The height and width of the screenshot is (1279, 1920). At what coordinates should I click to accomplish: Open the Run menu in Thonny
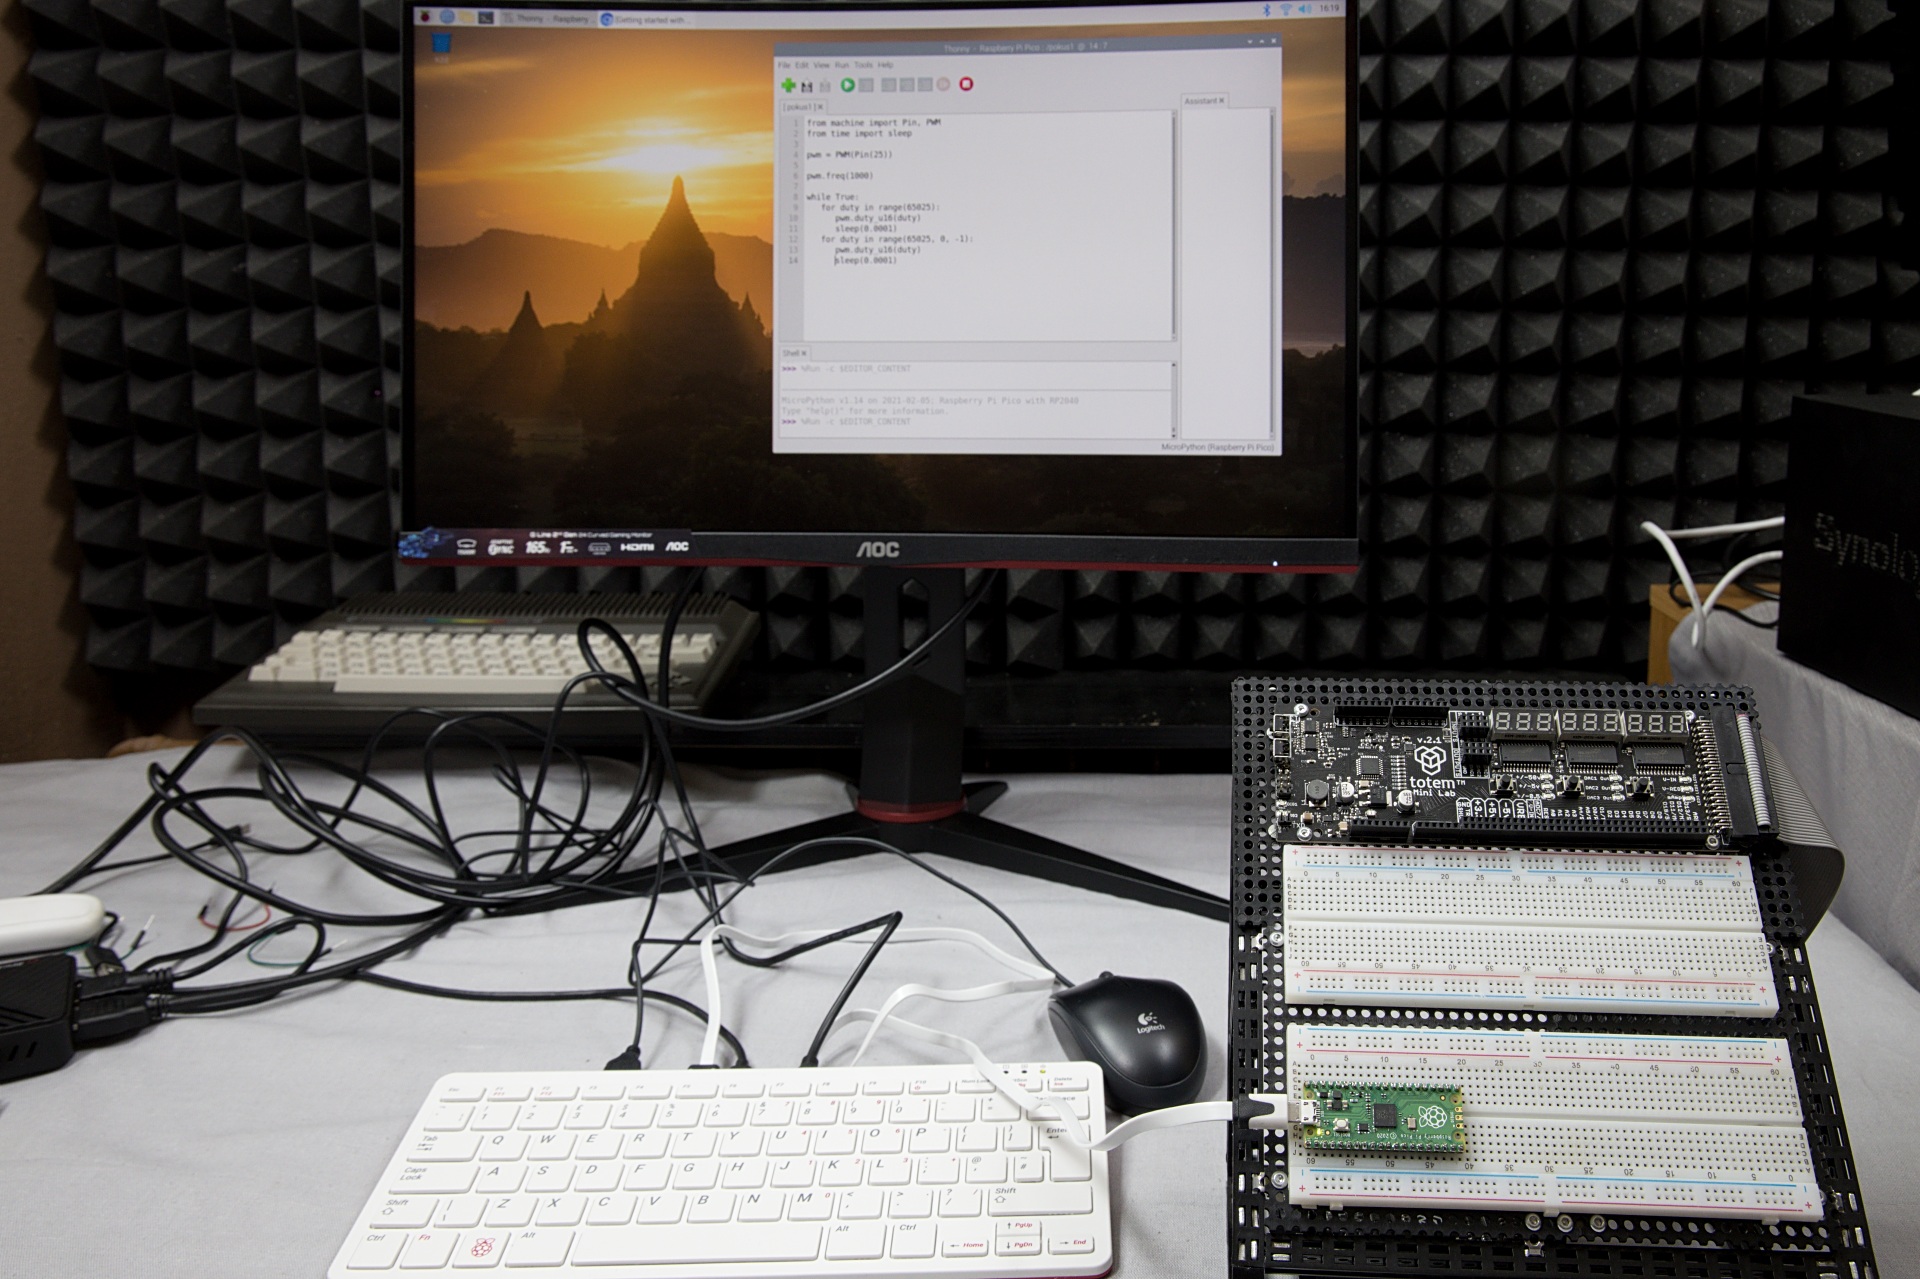point(842,65)
